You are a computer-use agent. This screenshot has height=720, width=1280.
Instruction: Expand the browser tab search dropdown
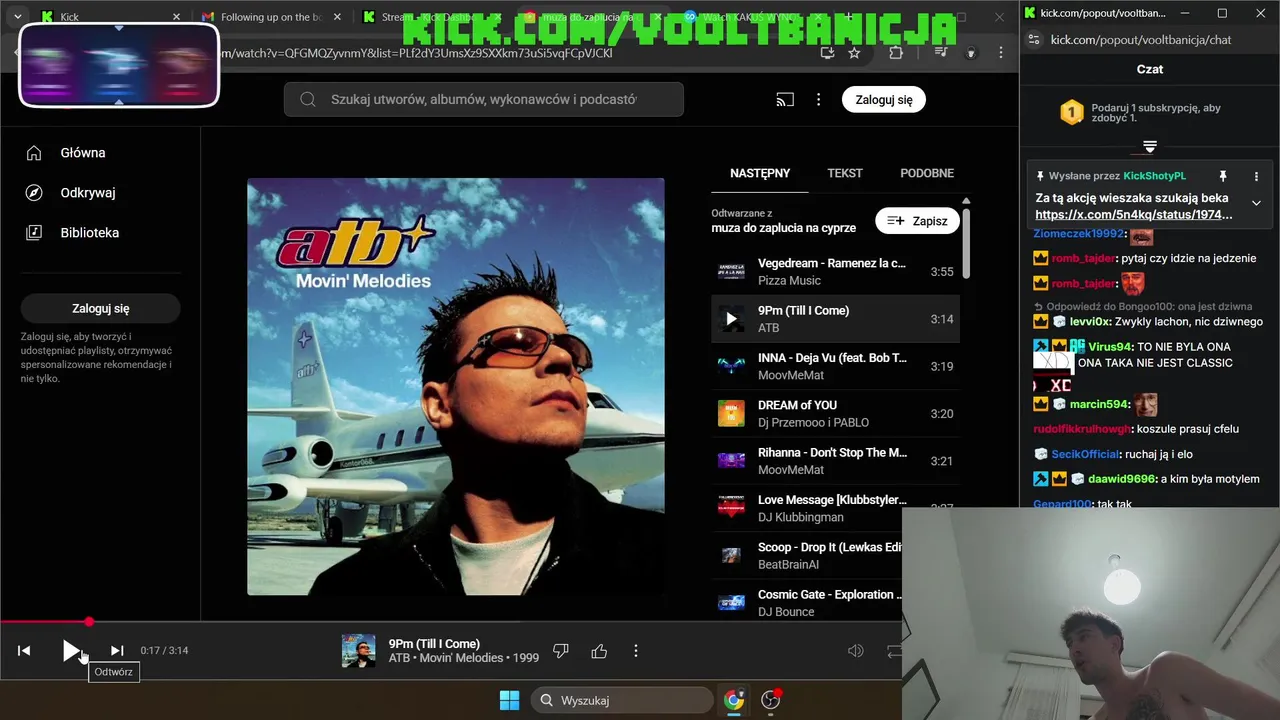[17, 17]
